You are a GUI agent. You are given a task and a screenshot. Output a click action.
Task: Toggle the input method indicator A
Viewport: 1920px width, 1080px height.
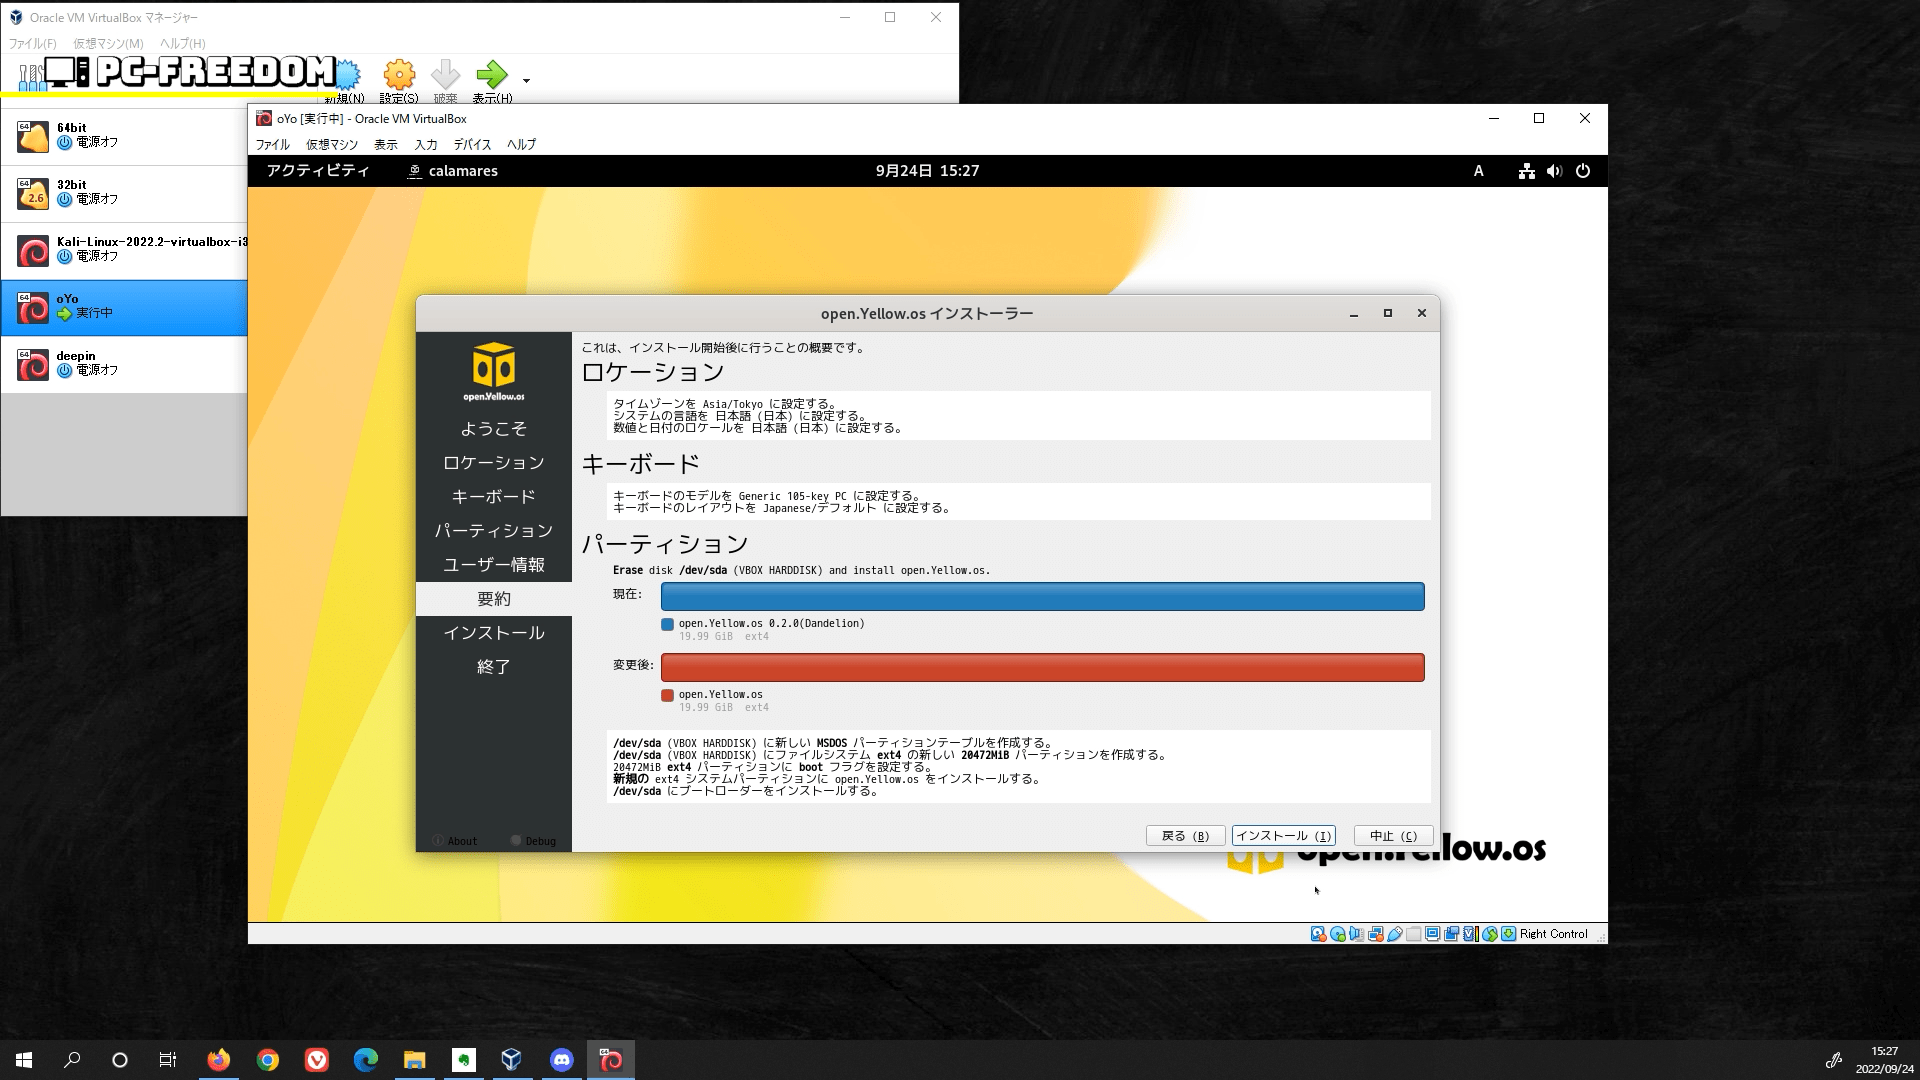click(1478, 171)
